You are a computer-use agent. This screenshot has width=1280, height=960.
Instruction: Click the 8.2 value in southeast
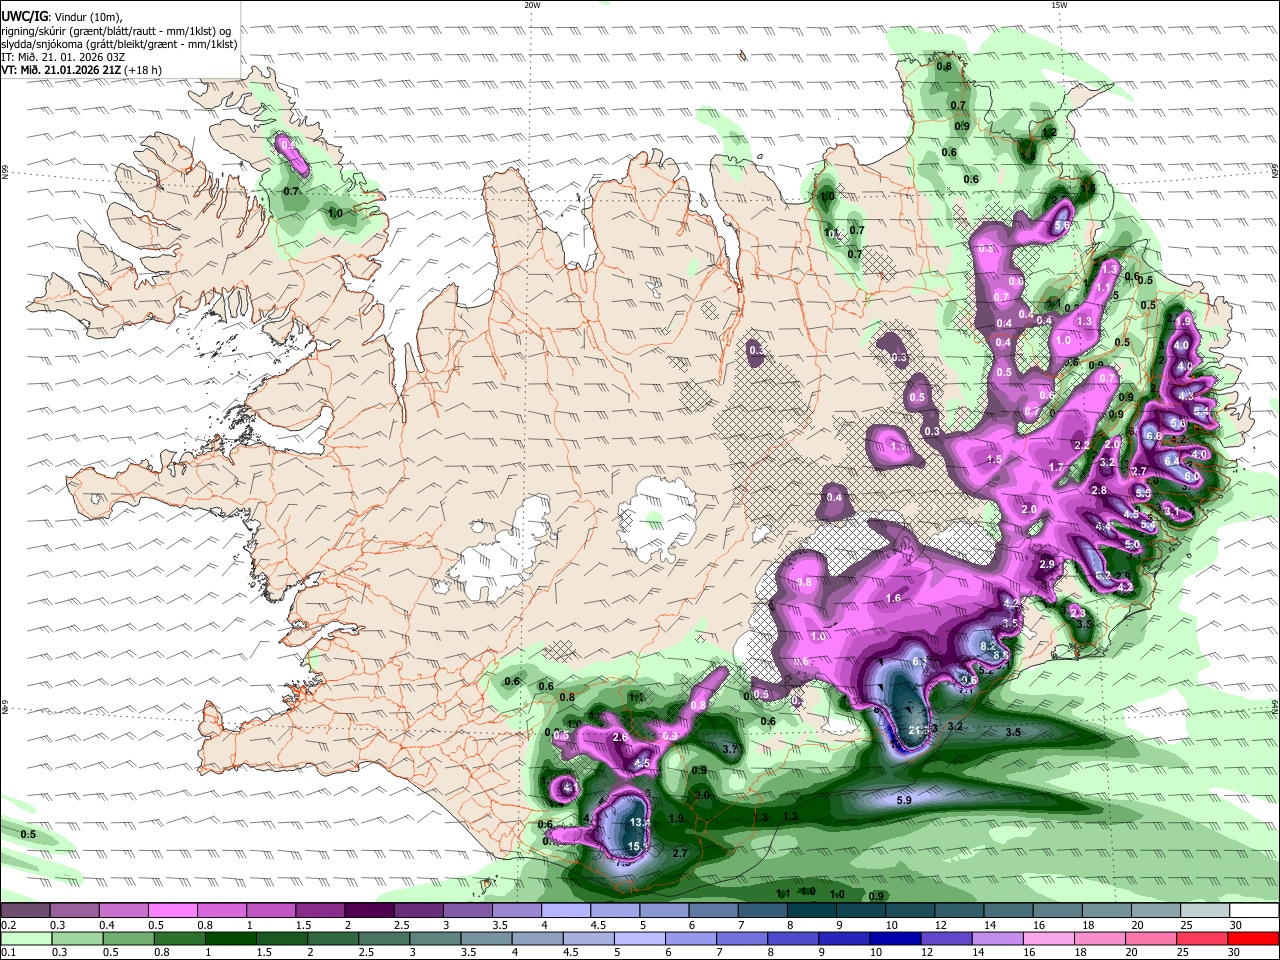point(989,647)
